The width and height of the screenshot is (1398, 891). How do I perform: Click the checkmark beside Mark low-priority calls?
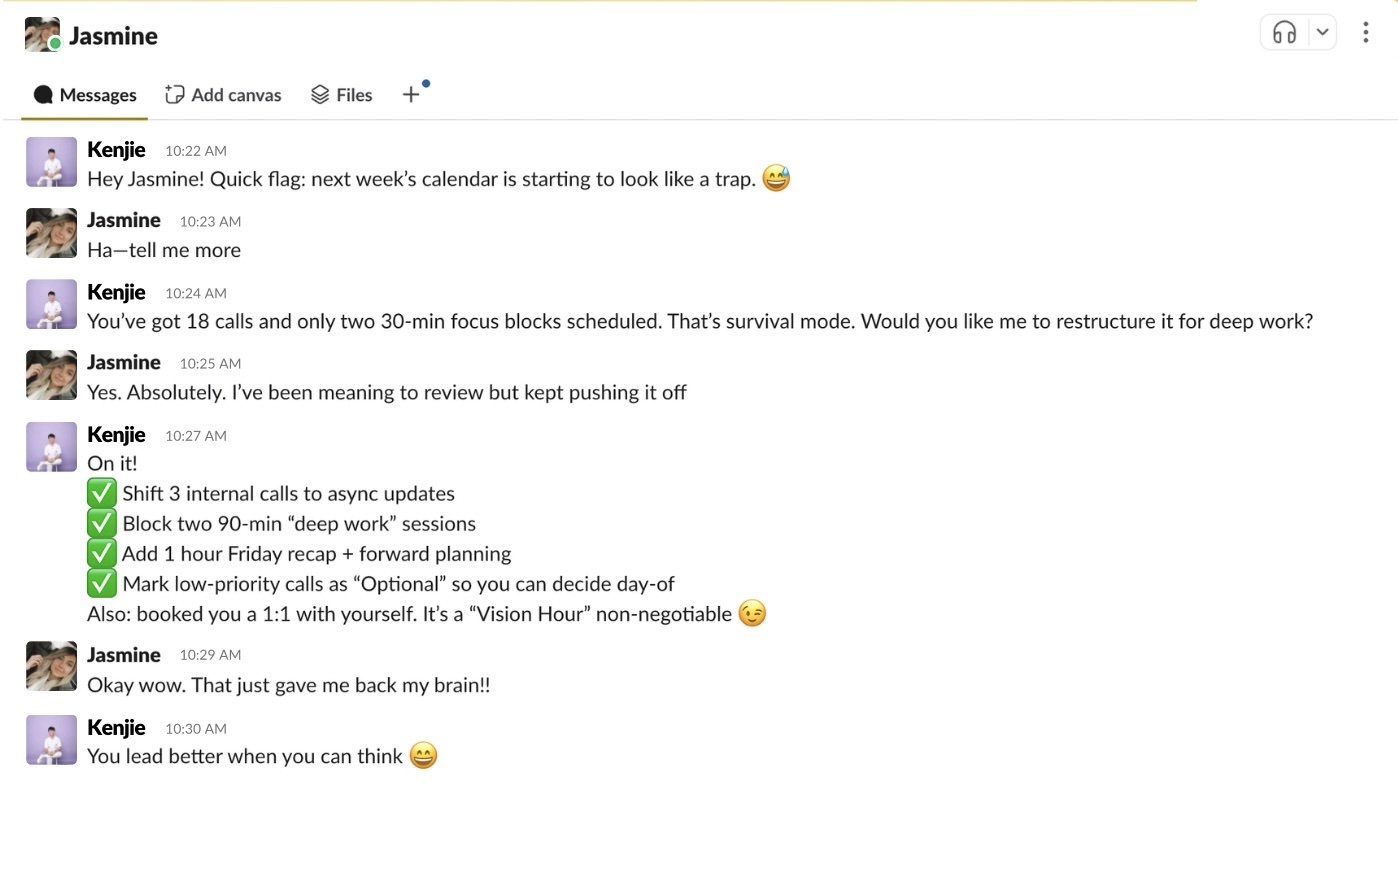pos(102,583)
